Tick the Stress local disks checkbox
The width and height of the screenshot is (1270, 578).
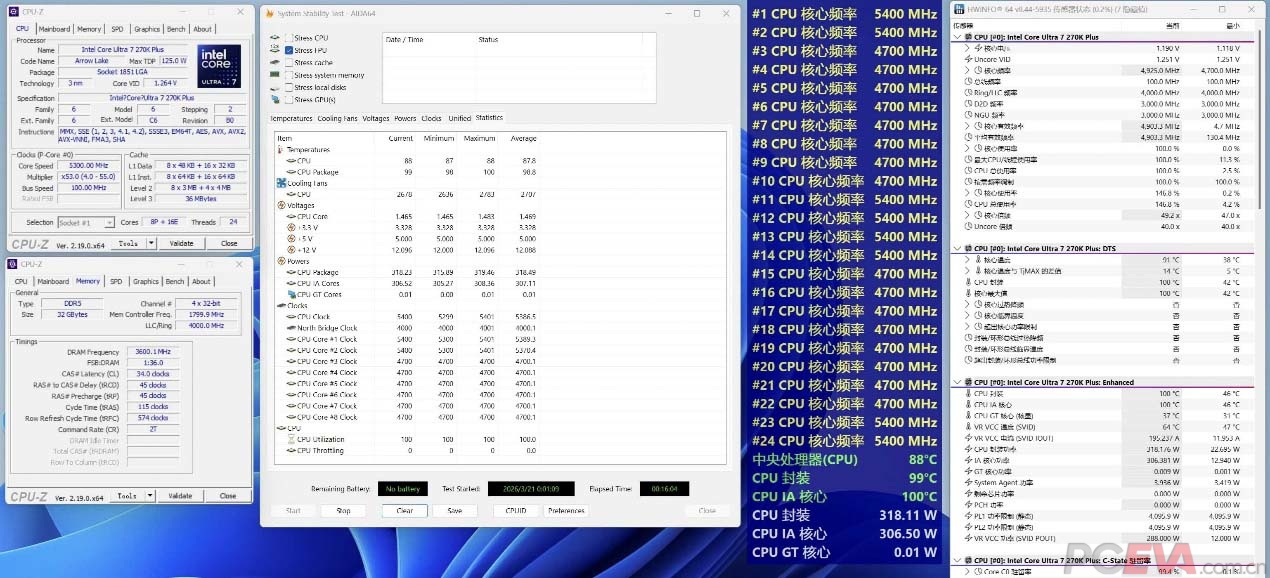coord(288,87)
